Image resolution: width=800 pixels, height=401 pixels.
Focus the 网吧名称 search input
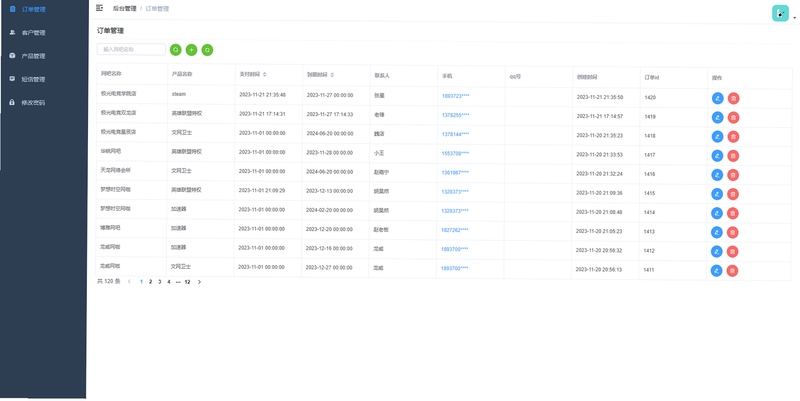[131, 49]
